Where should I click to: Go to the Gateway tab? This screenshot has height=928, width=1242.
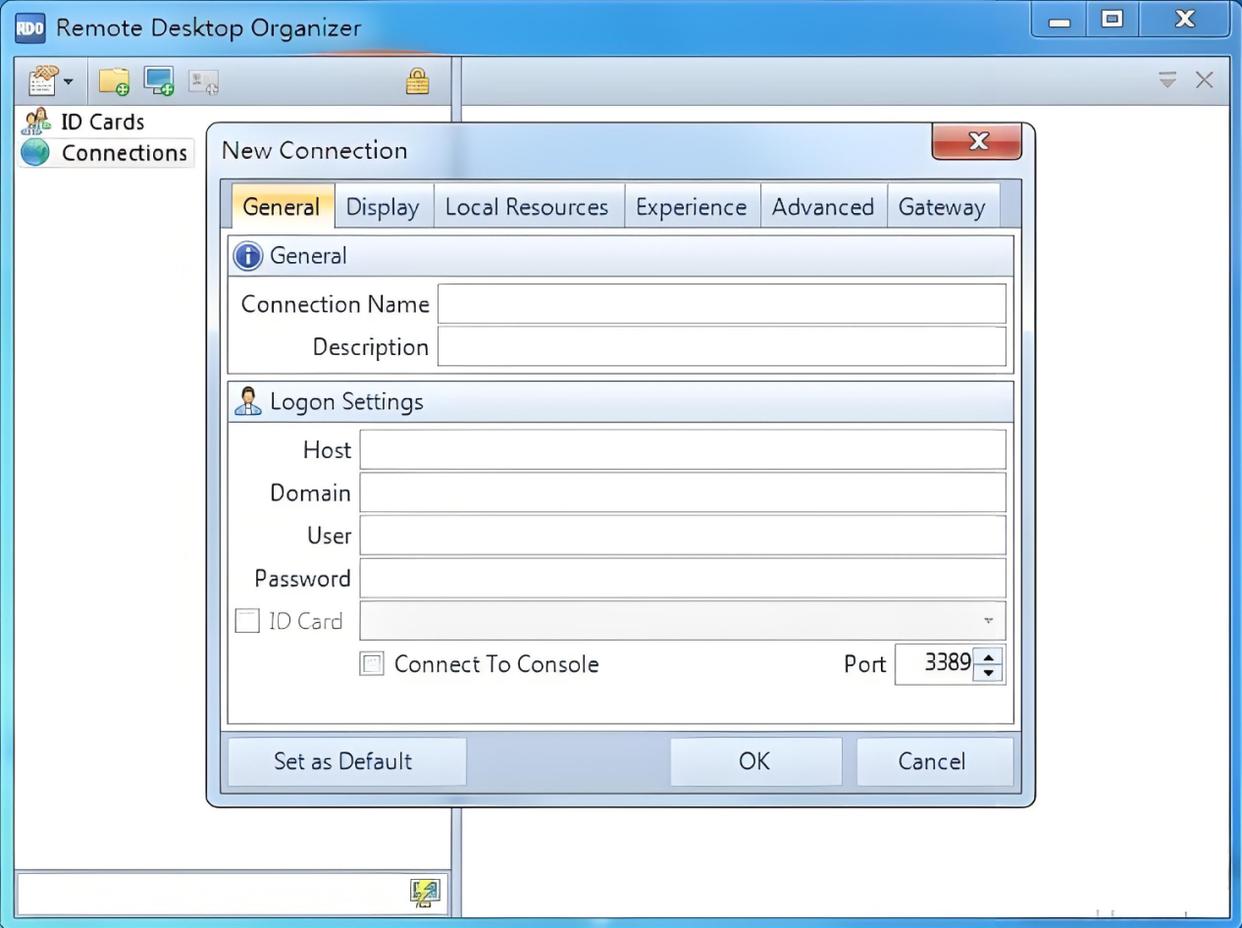pyautogui.click(x=941, y=207)
